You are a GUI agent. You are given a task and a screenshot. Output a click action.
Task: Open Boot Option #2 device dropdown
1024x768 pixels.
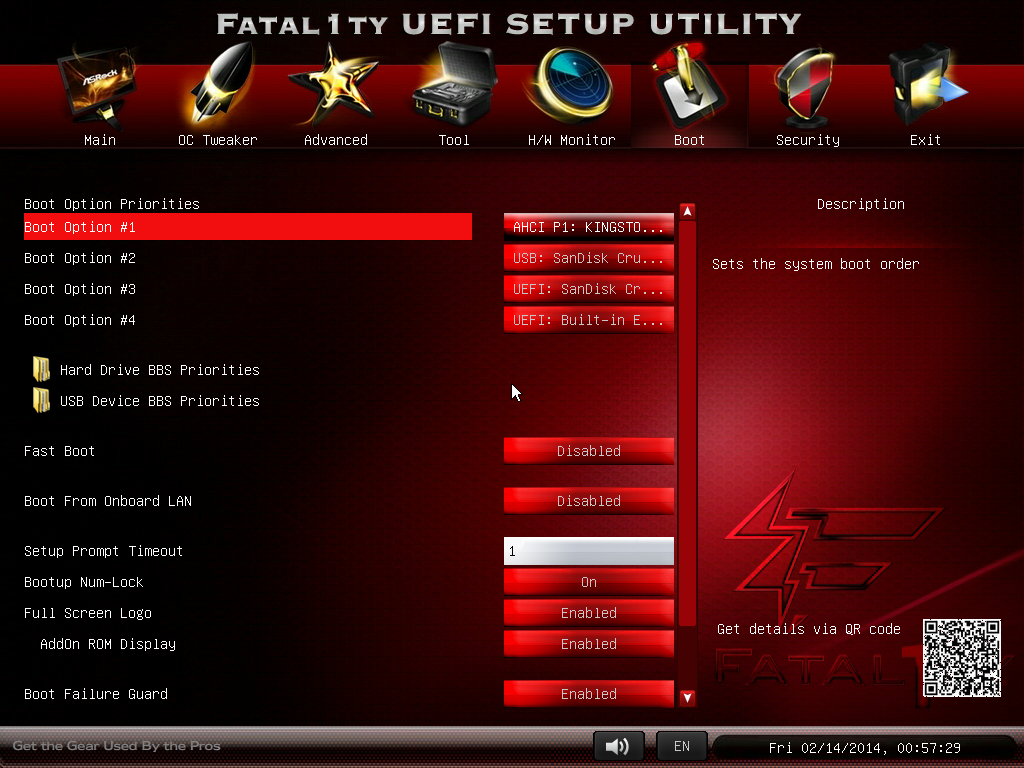coord(588,258)
